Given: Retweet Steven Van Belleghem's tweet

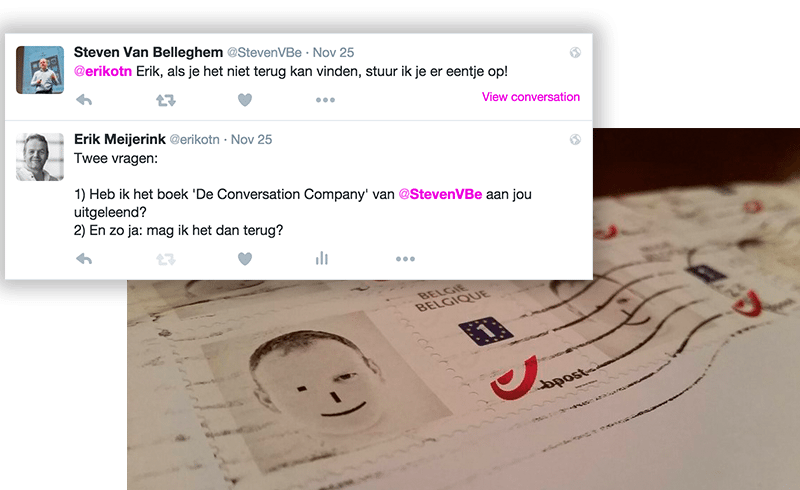Looking at the screenshot, I should point(166,100).
